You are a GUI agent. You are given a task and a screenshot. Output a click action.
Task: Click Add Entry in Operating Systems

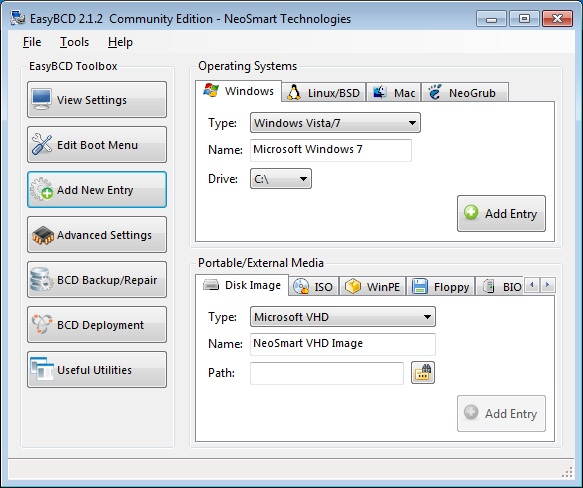[501, 214]
